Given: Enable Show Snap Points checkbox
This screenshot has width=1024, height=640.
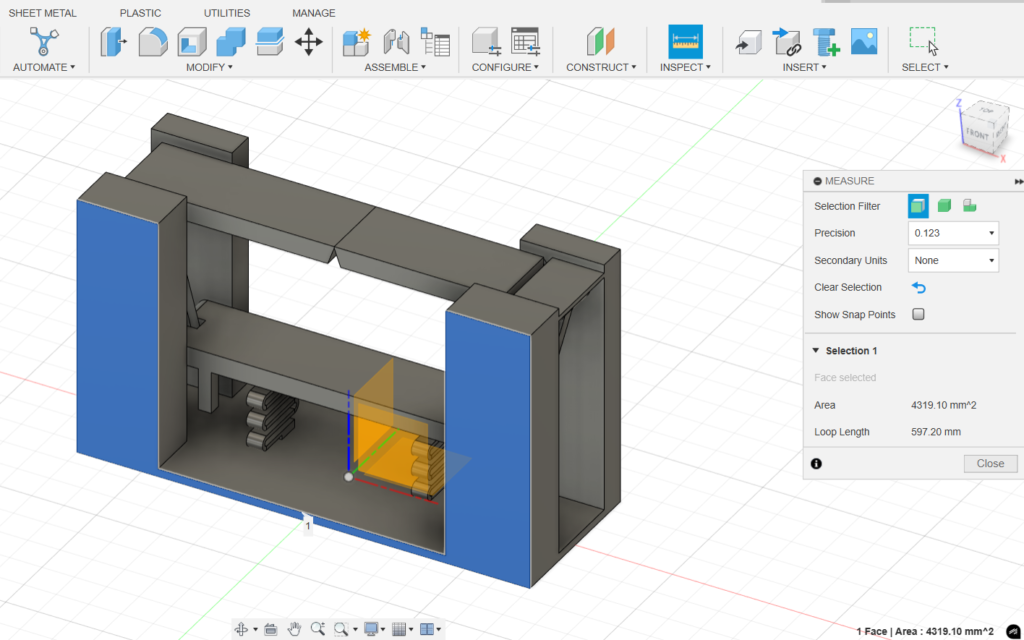Looking at the screenshot, I should [918, 314].
